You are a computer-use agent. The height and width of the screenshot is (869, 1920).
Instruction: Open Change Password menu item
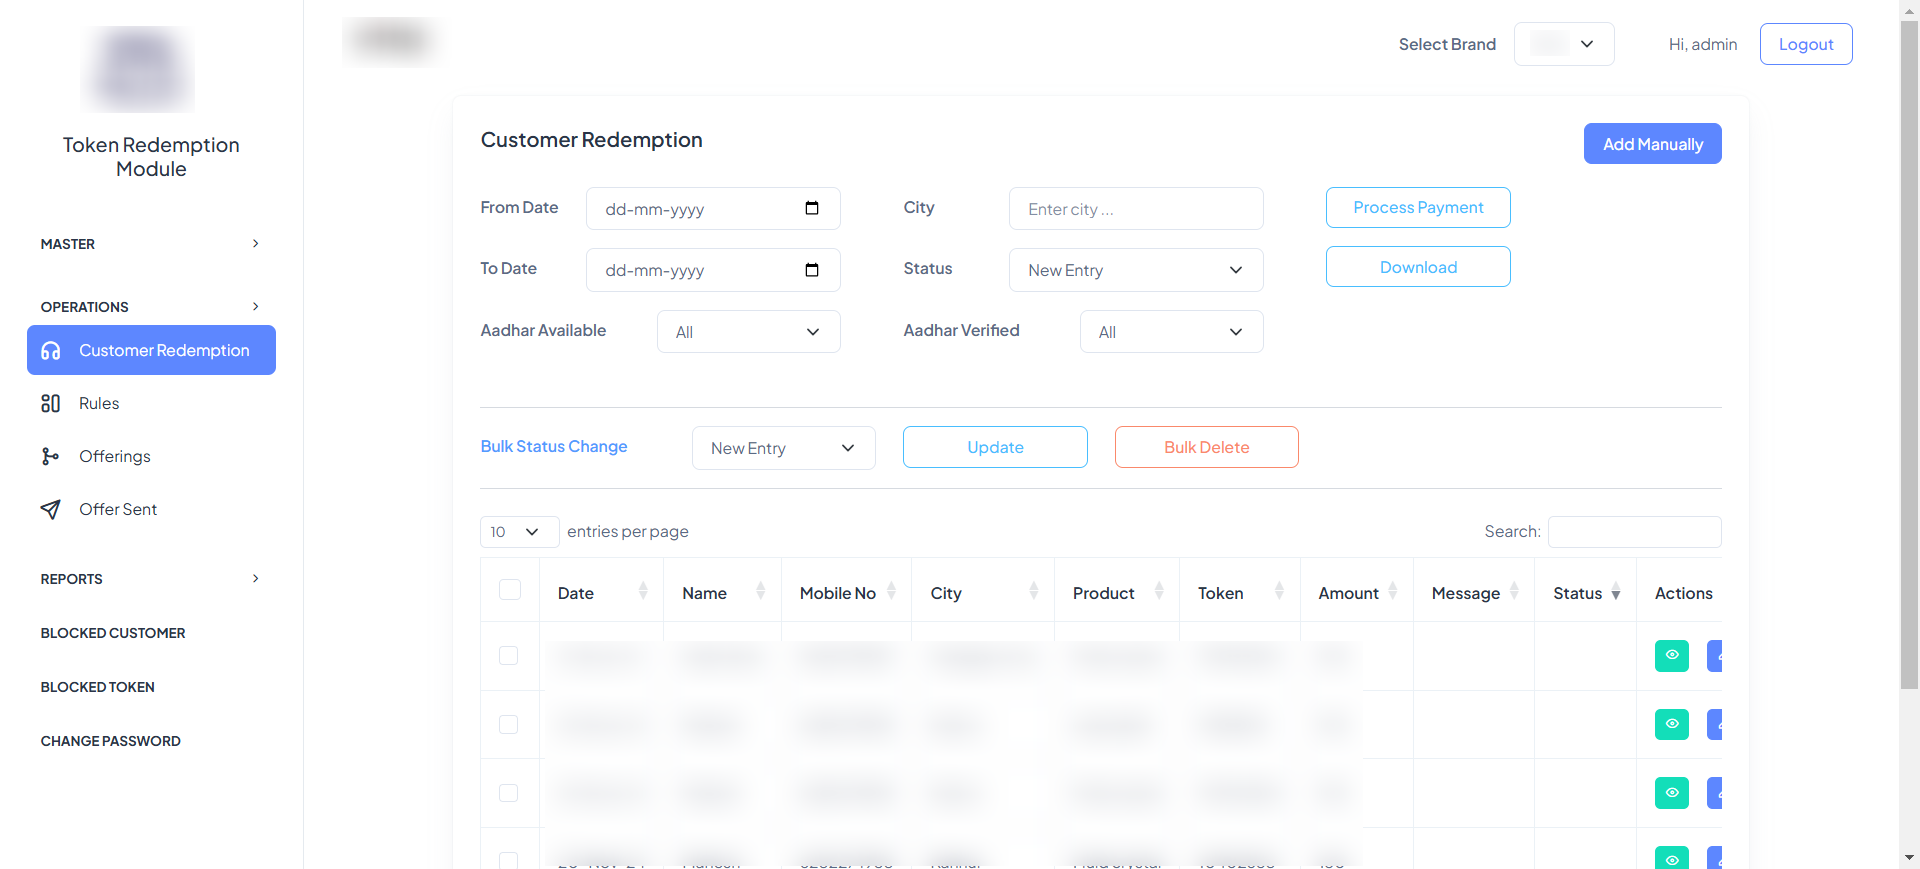111,741
